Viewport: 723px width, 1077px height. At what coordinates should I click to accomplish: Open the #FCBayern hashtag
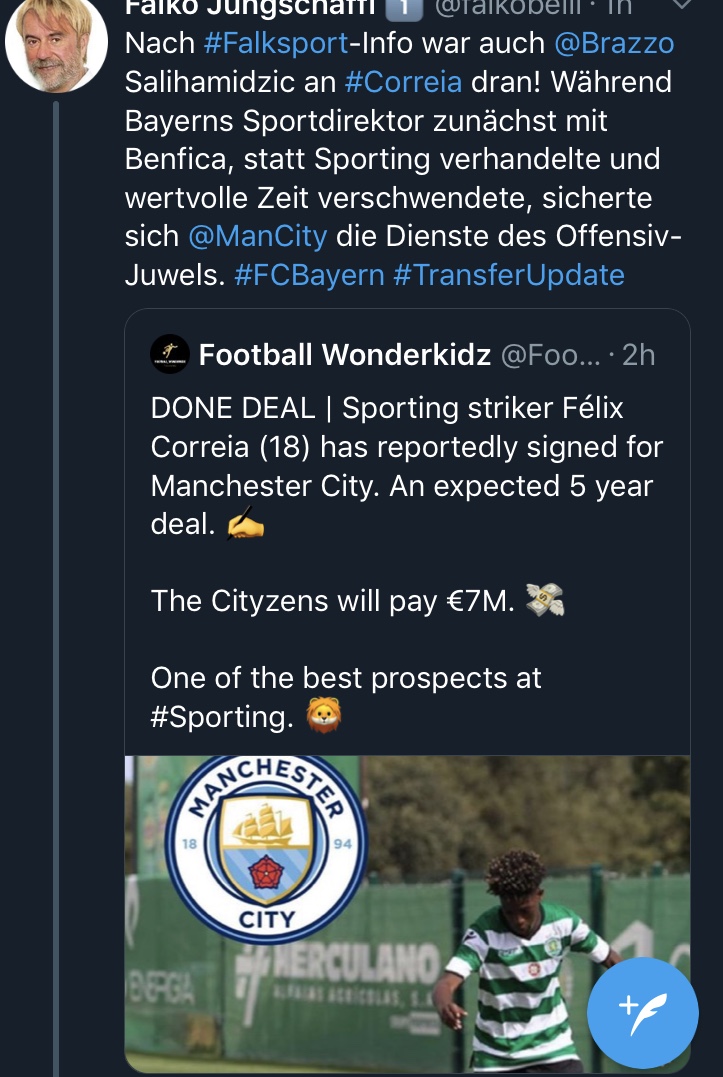pos(309,275)
